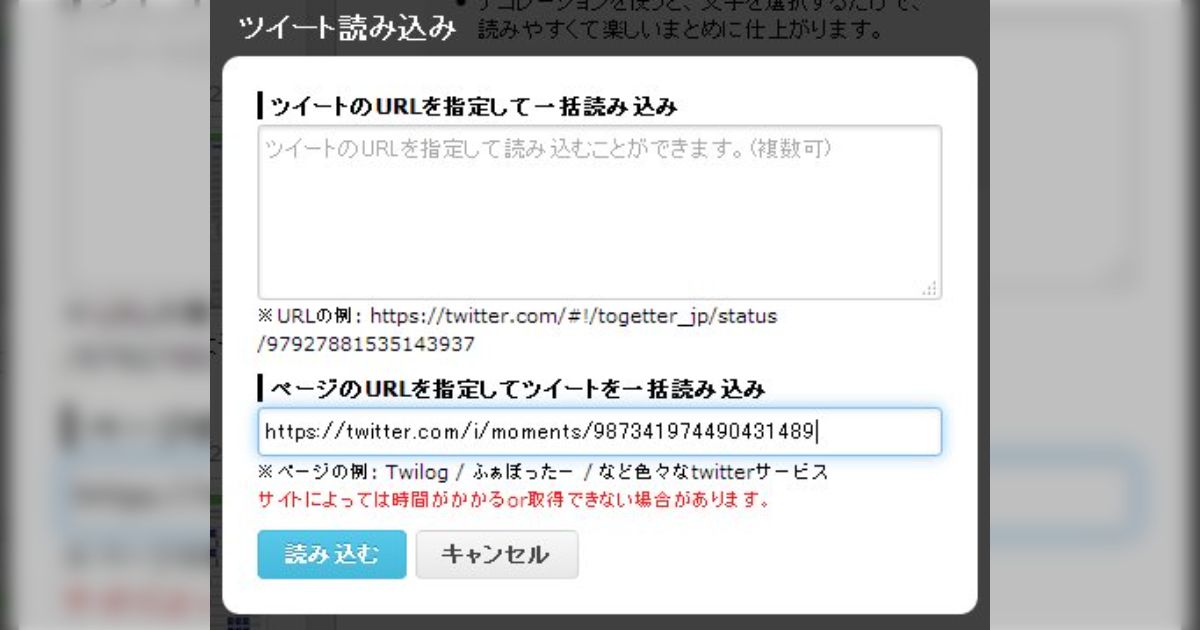Click the empty tweet URL textarea
This screenshot has height=630, width=1200.
pyautogui.click(x=600, y=210)
